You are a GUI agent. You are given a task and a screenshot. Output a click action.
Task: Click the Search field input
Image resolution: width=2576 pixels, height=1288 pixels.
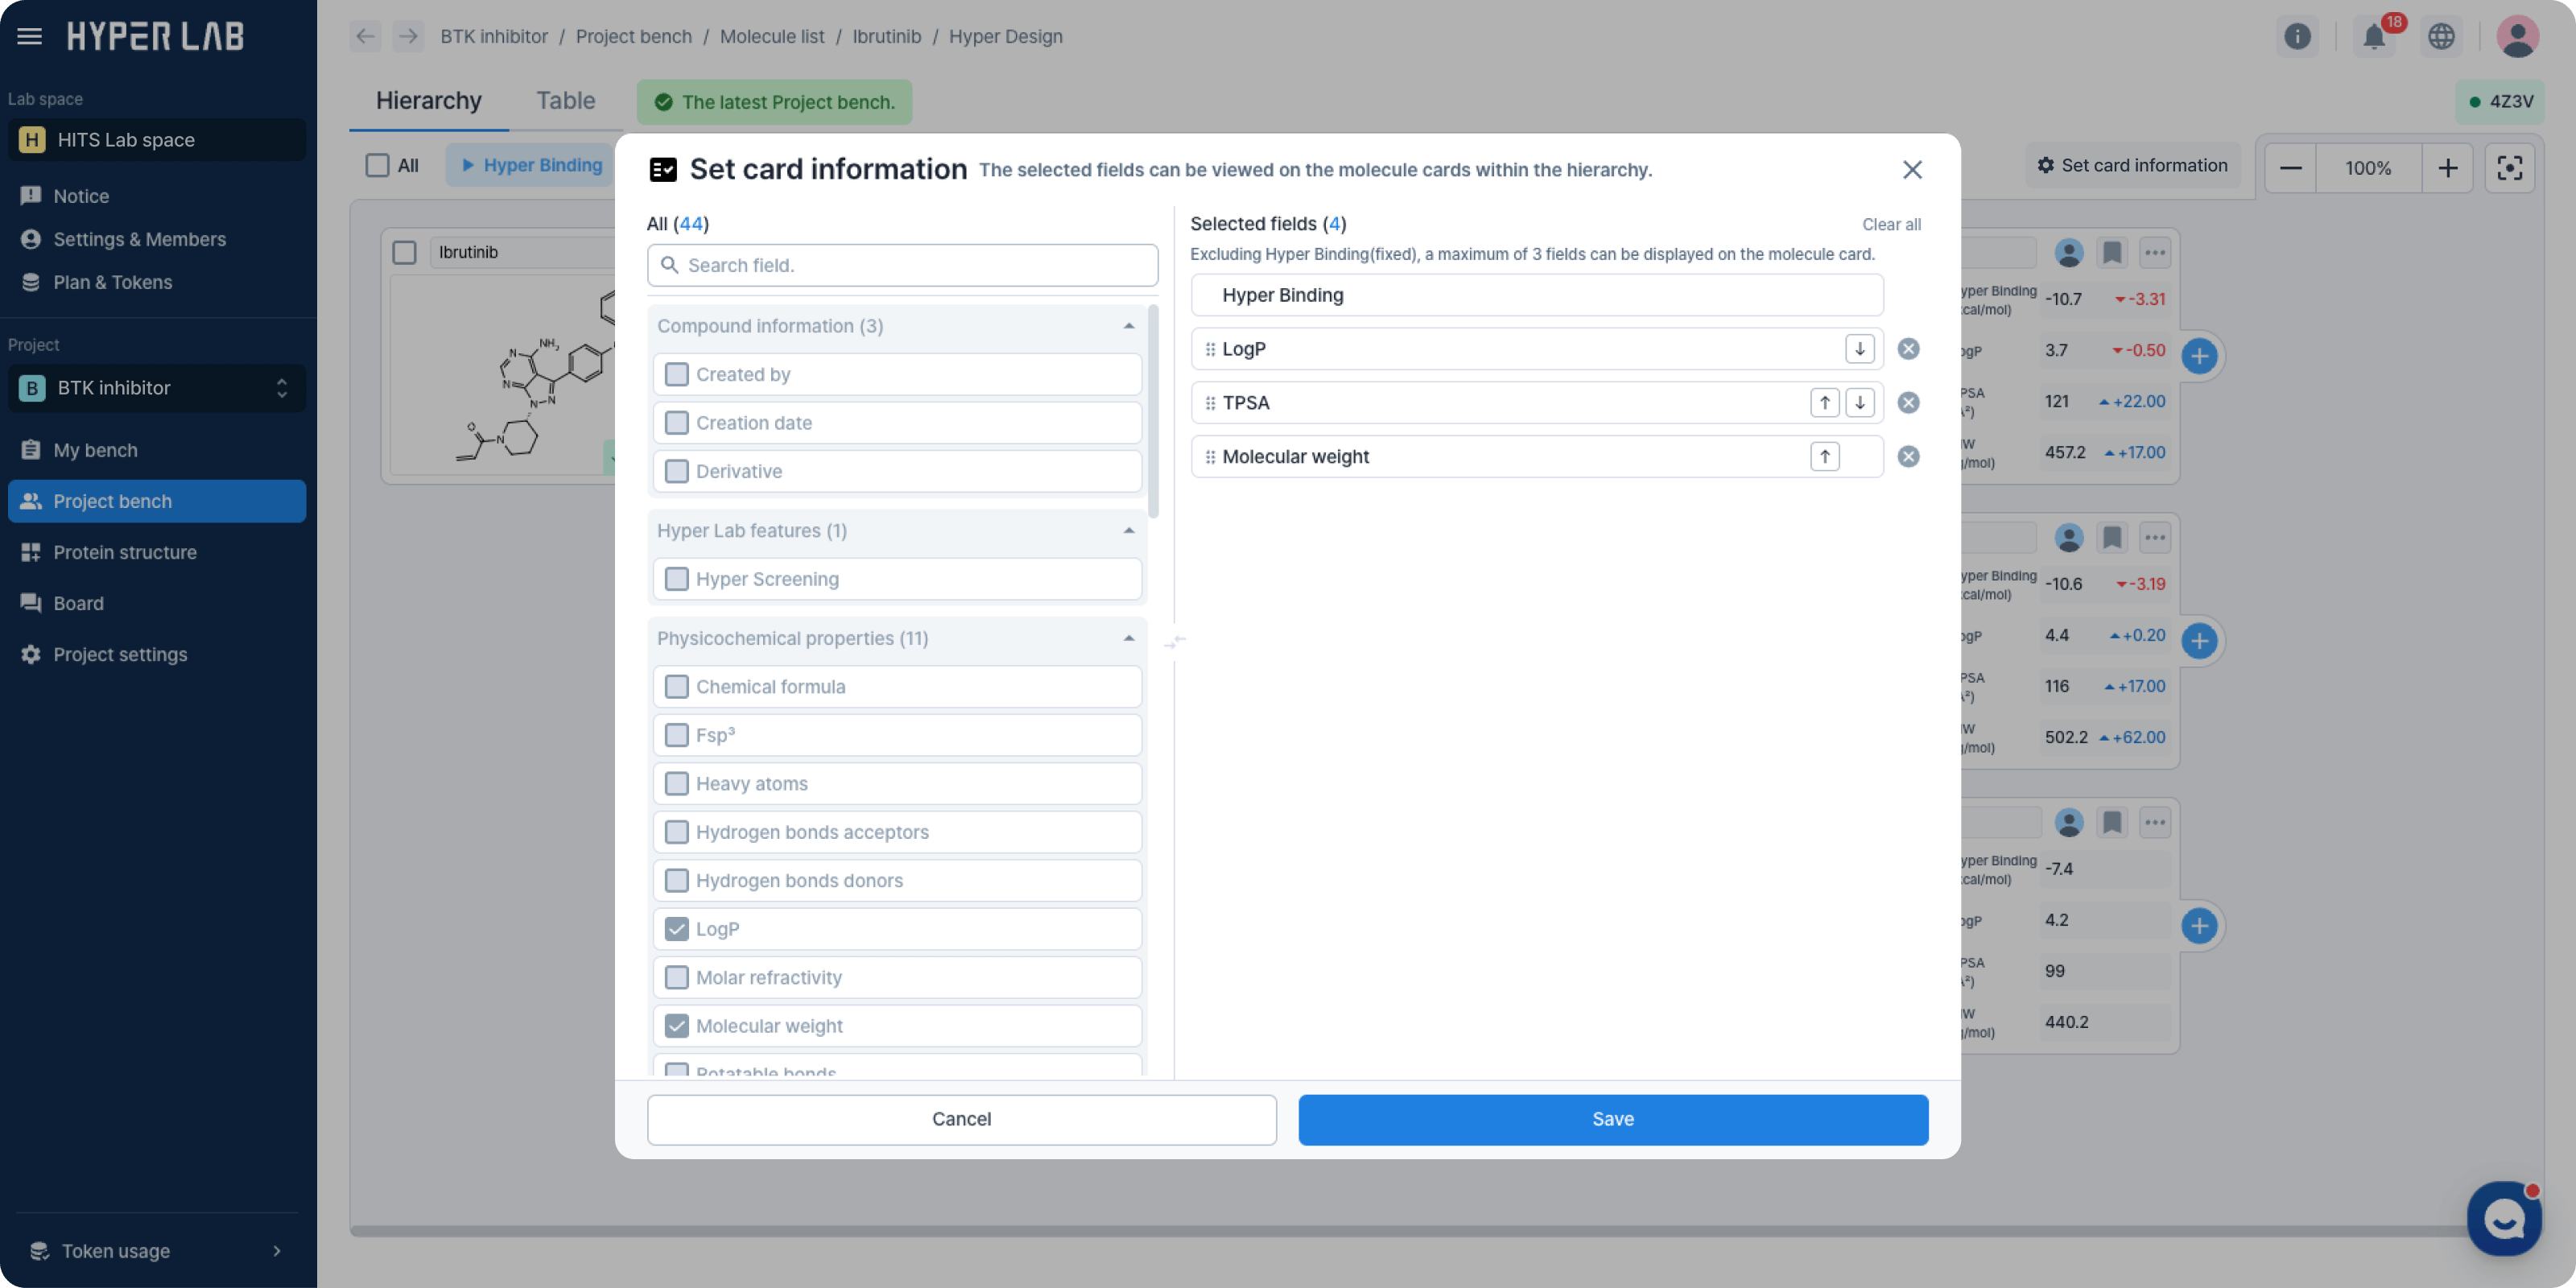tap(902, 266)
